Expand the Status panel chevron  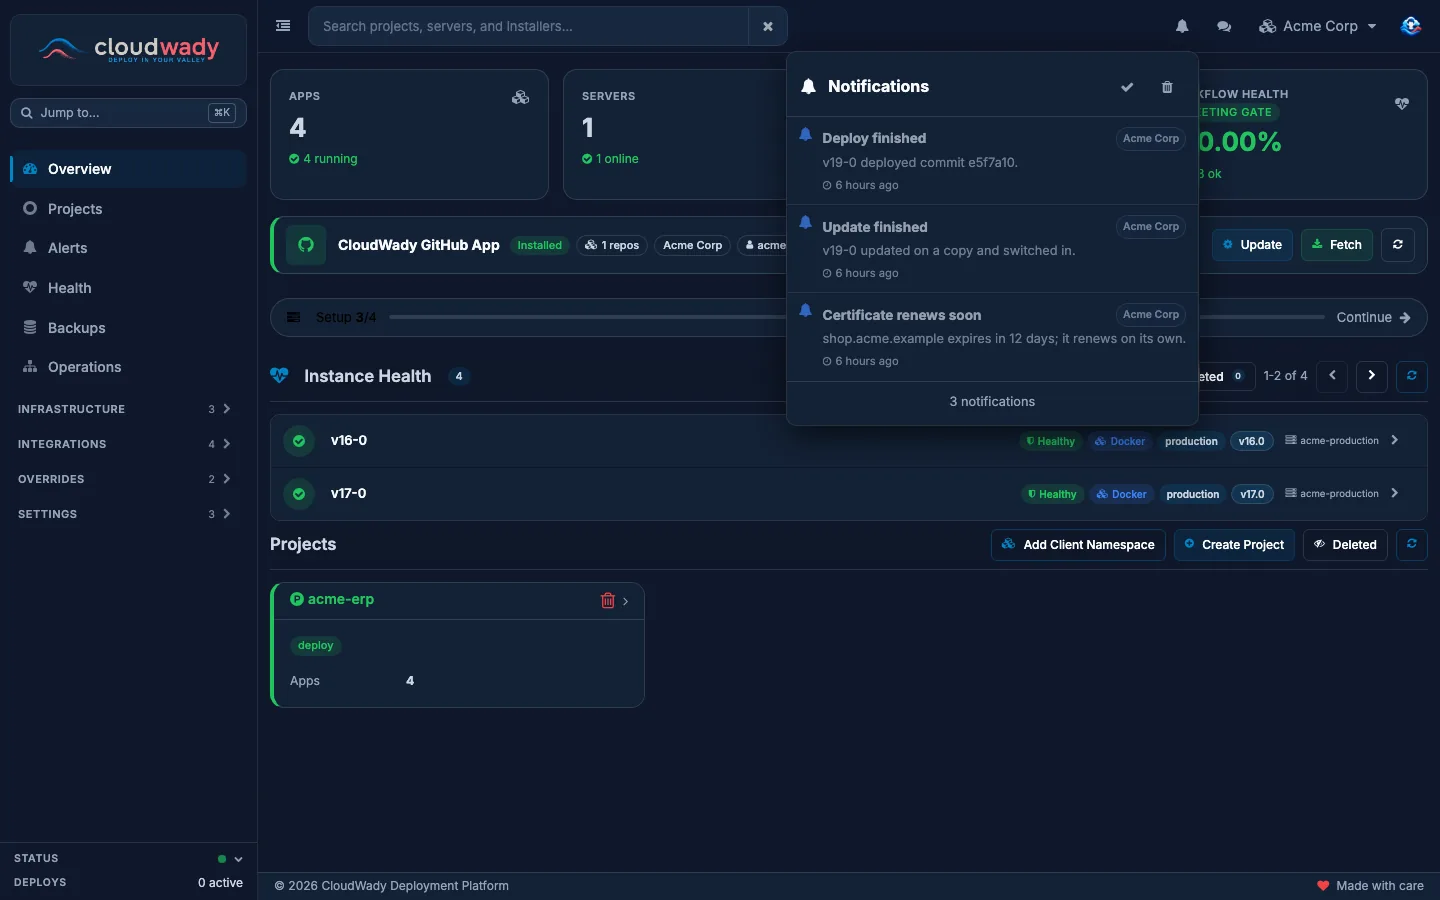click(238, 859)
